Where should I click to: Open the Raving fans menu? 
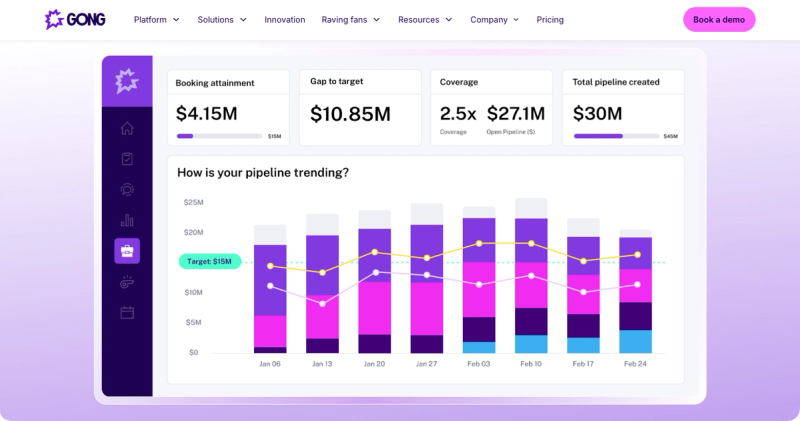tap(344, 20)
